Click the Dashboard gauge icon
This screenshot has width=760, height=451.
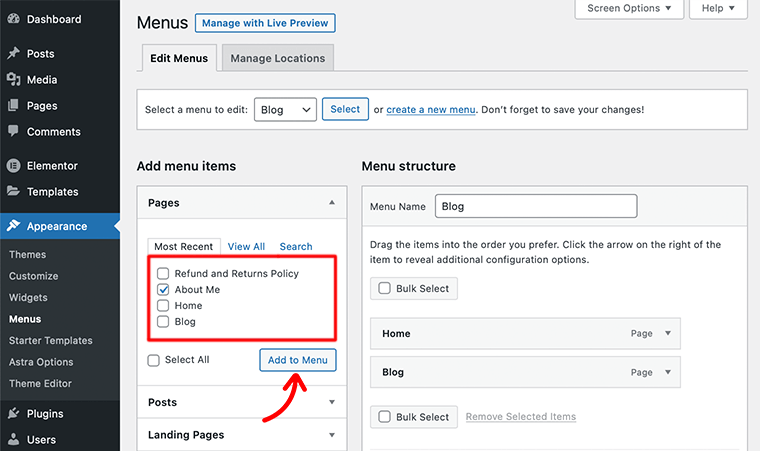[14, 19]
